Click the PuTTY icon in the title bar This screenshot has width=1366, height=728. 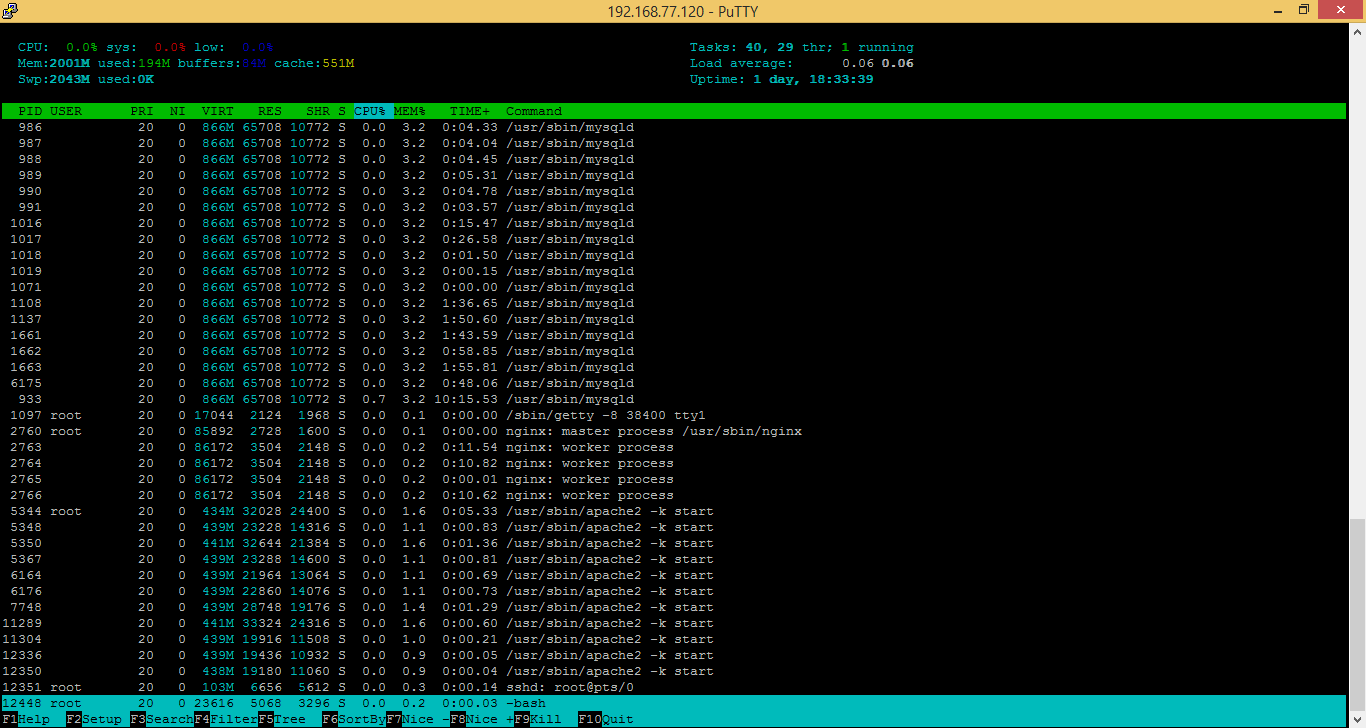coord(11,10)
